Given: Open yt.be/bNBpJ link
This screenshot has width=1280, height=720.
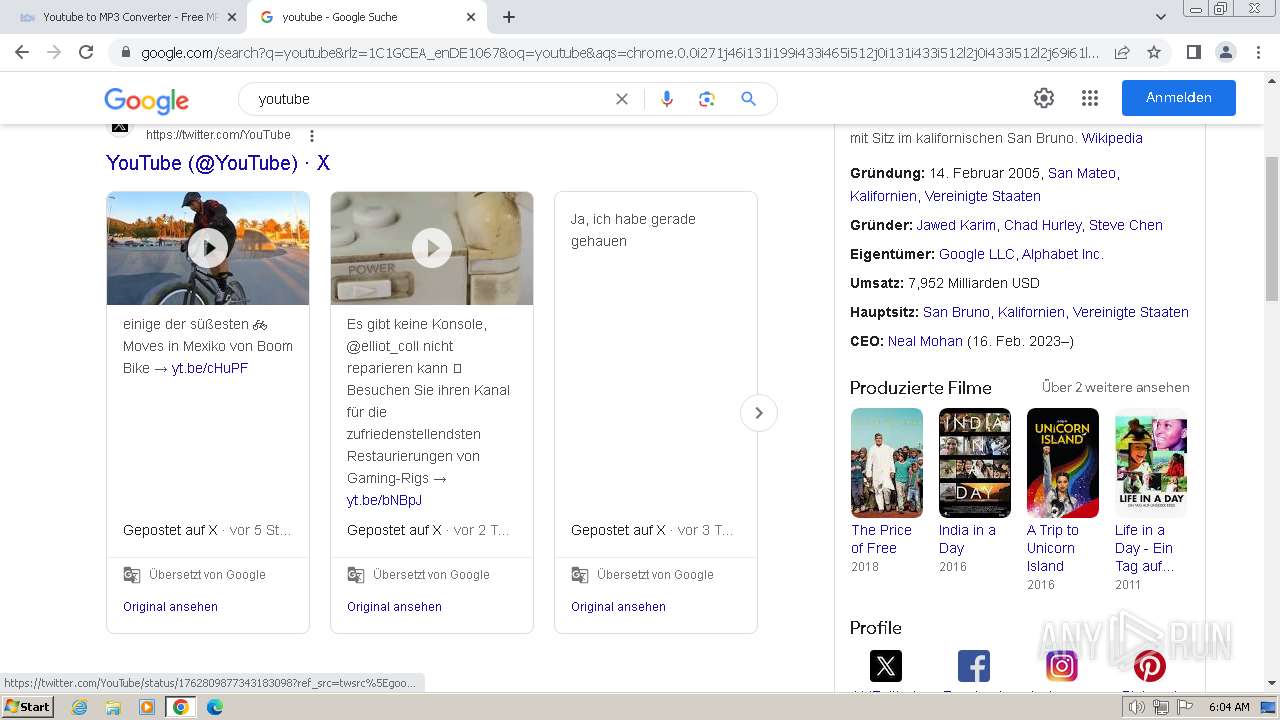Looking at the screenshot, I should pos(384,500).
